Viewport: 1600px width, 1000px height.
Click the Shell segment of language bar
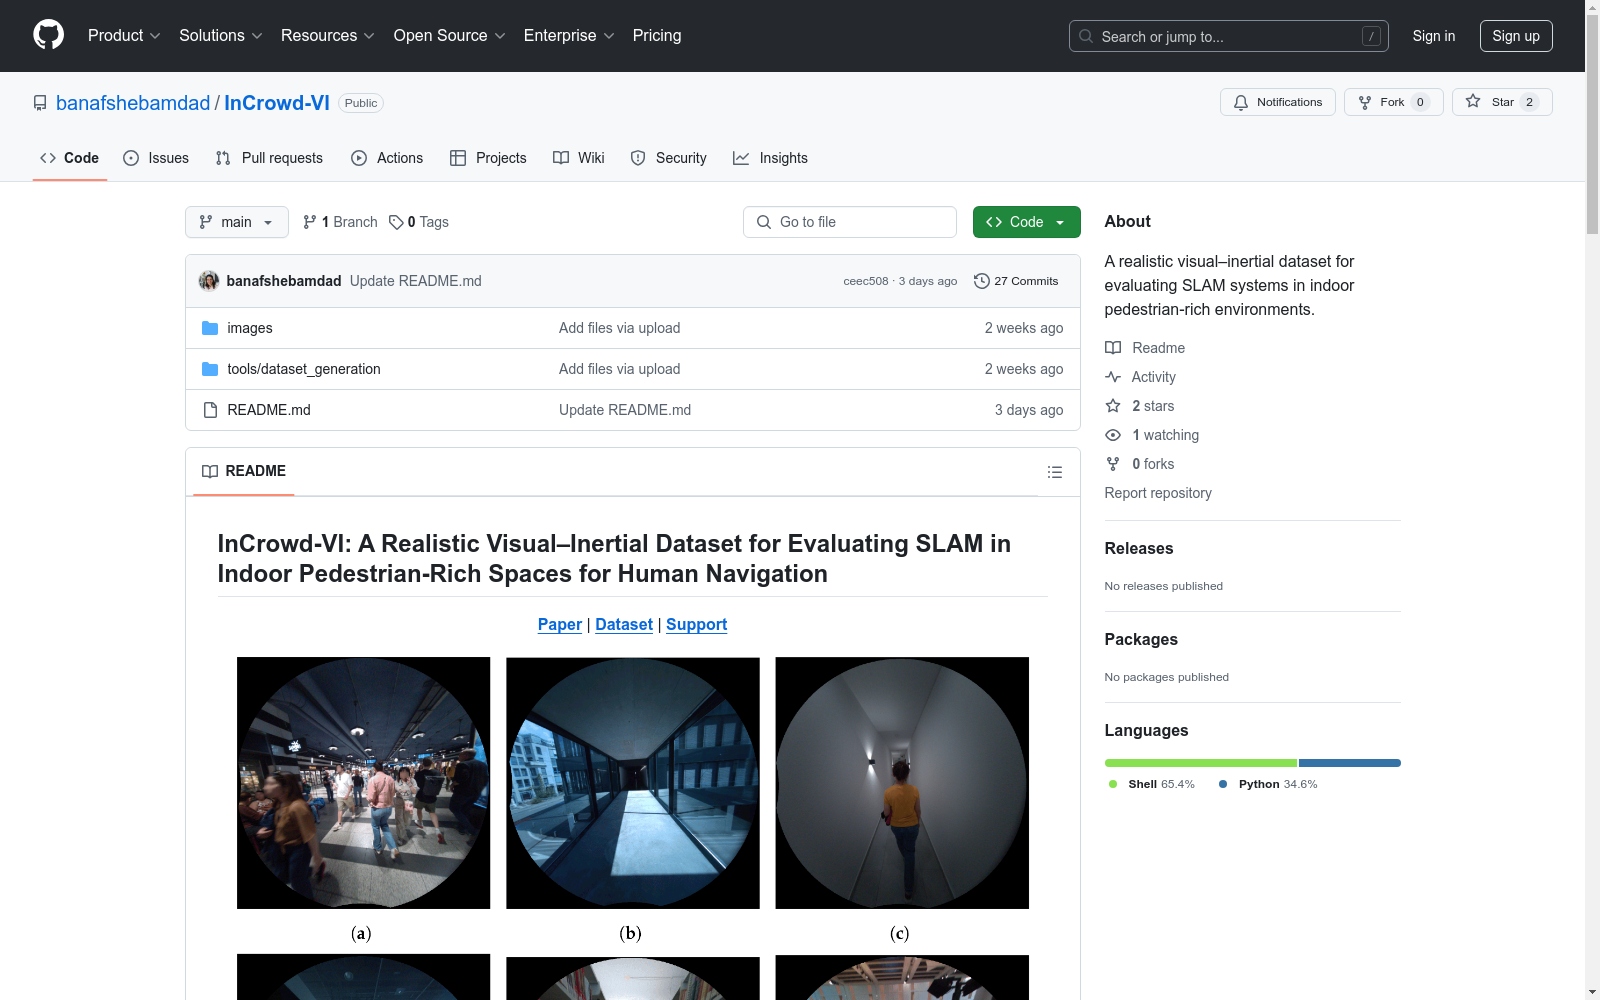(1201, 763)
